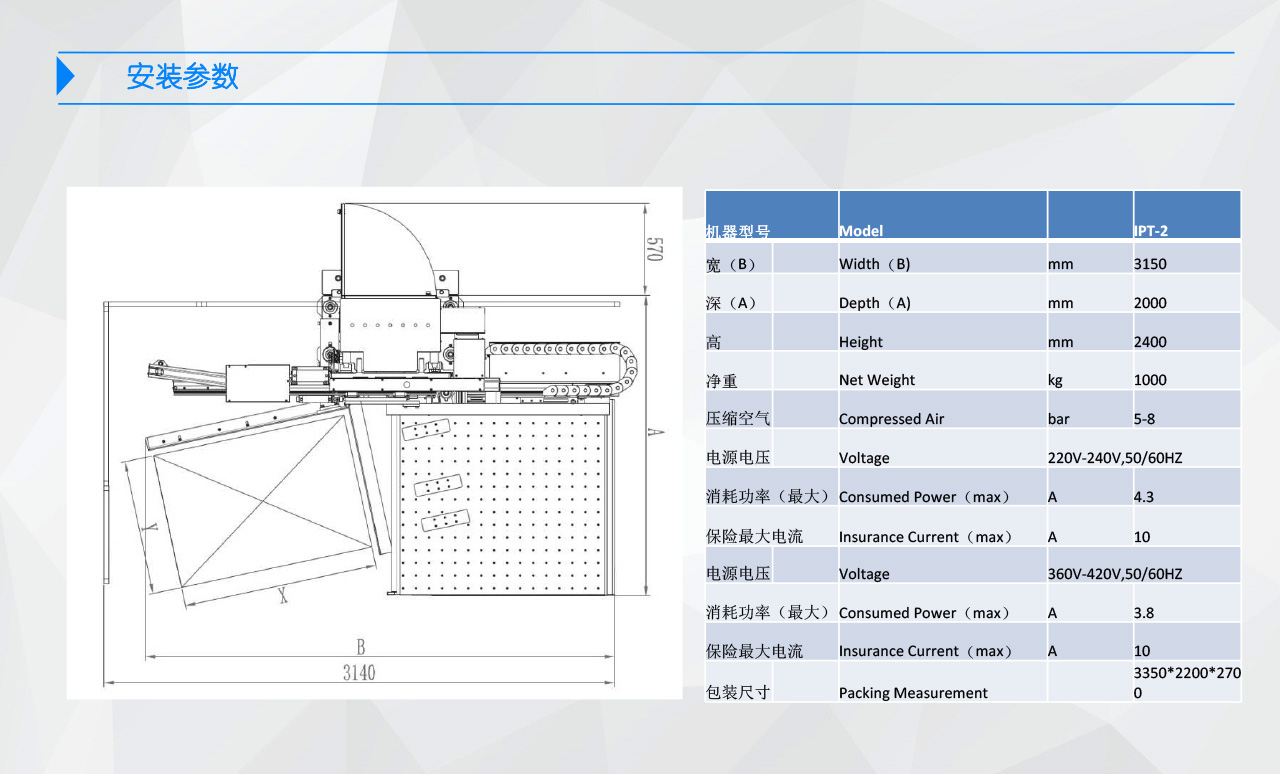The image size is (1280, 774).
Task: Click the X label on the tilted panel
Action: 283,596
